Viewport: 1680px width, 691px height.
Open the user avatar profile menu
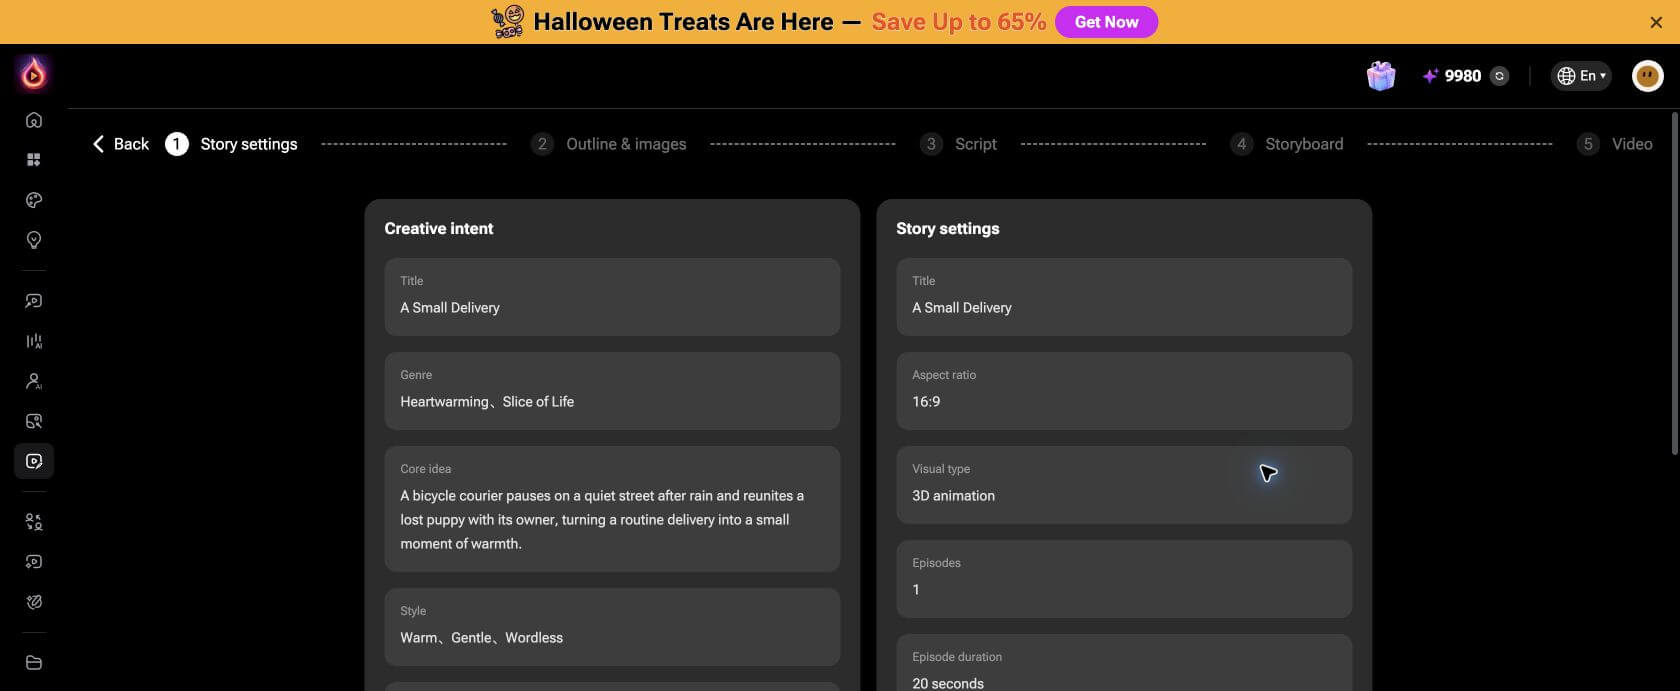tap(1647, 76)
